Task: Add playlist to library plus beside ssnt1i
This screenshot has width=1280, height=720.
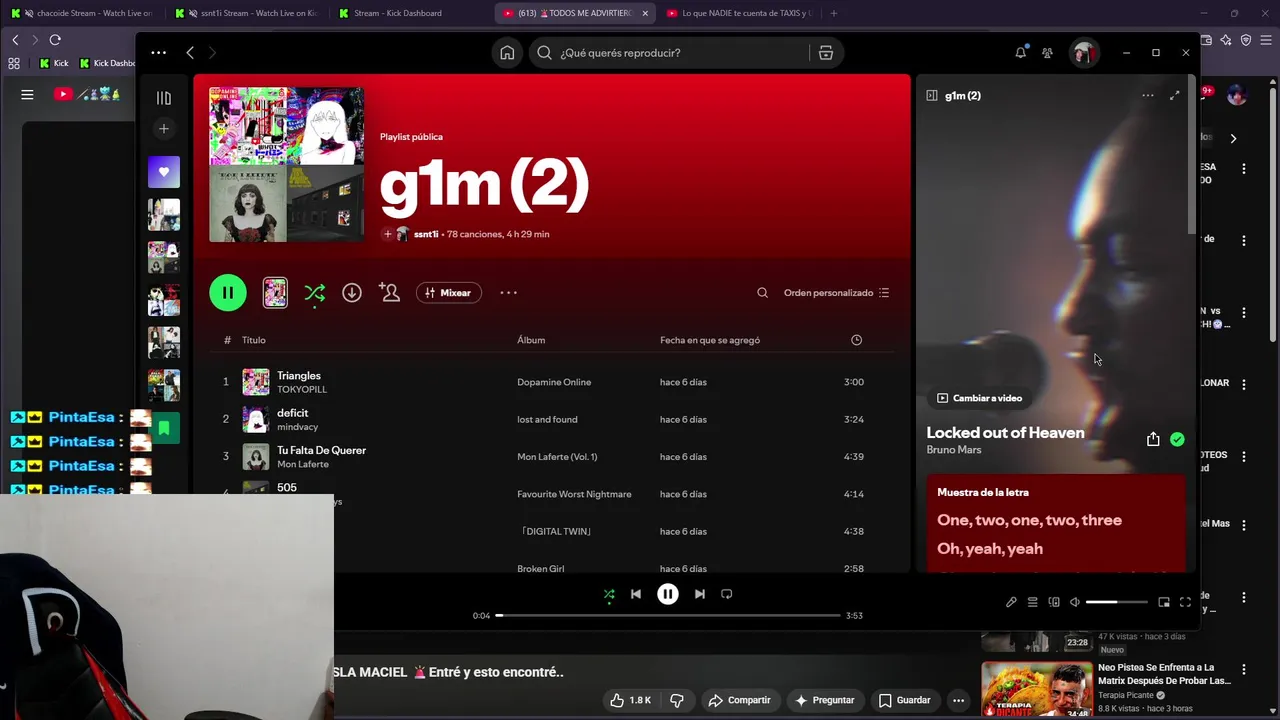Action: coord(387,234)
